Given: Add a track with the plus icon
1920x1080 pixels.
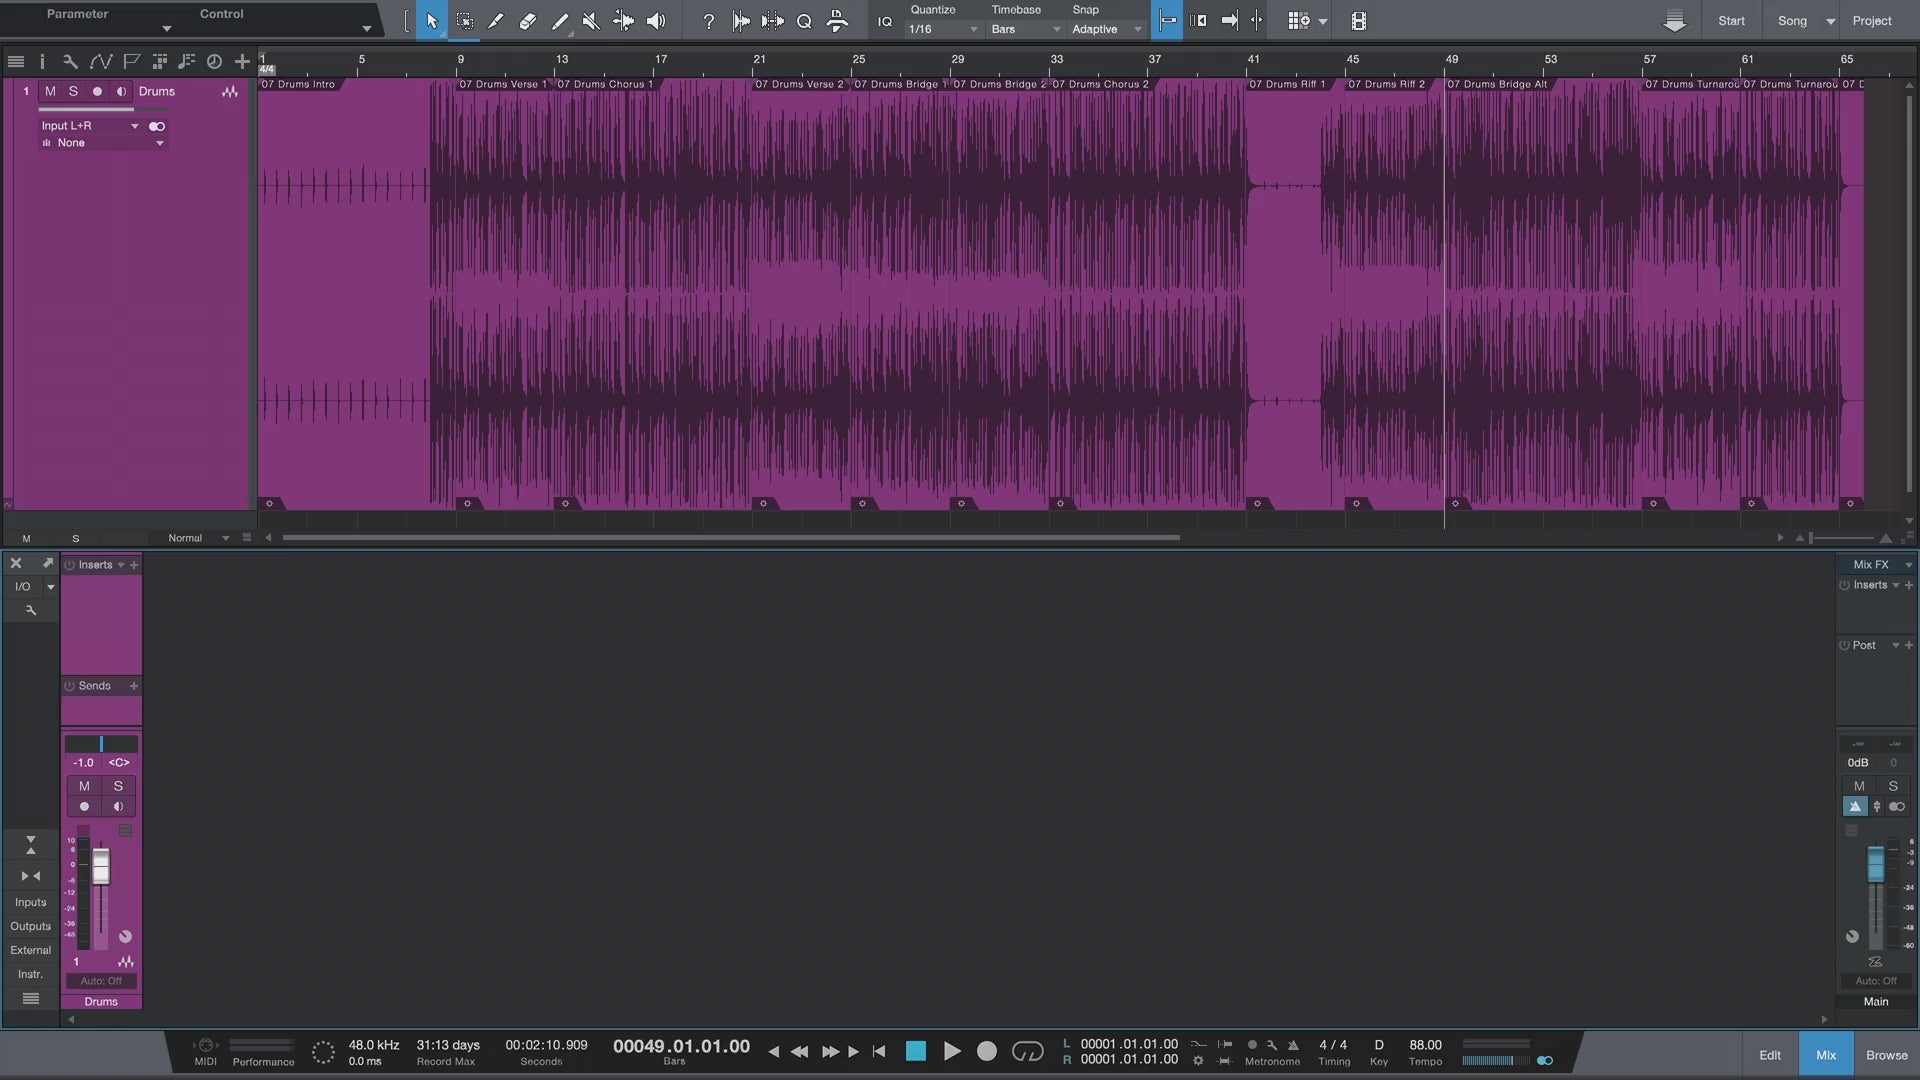Looking at the screenshot, I should pos(242,62).
